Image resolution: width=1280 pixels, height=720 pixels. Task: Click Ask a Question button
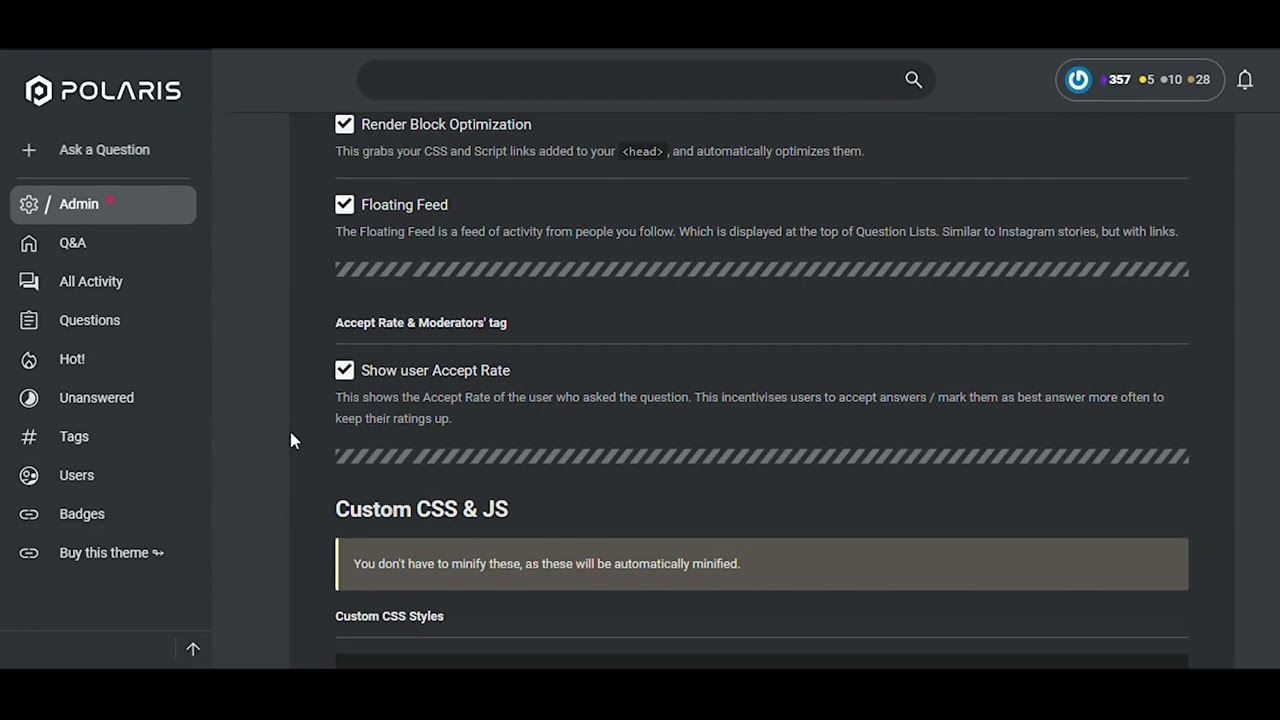coord(104,150)
